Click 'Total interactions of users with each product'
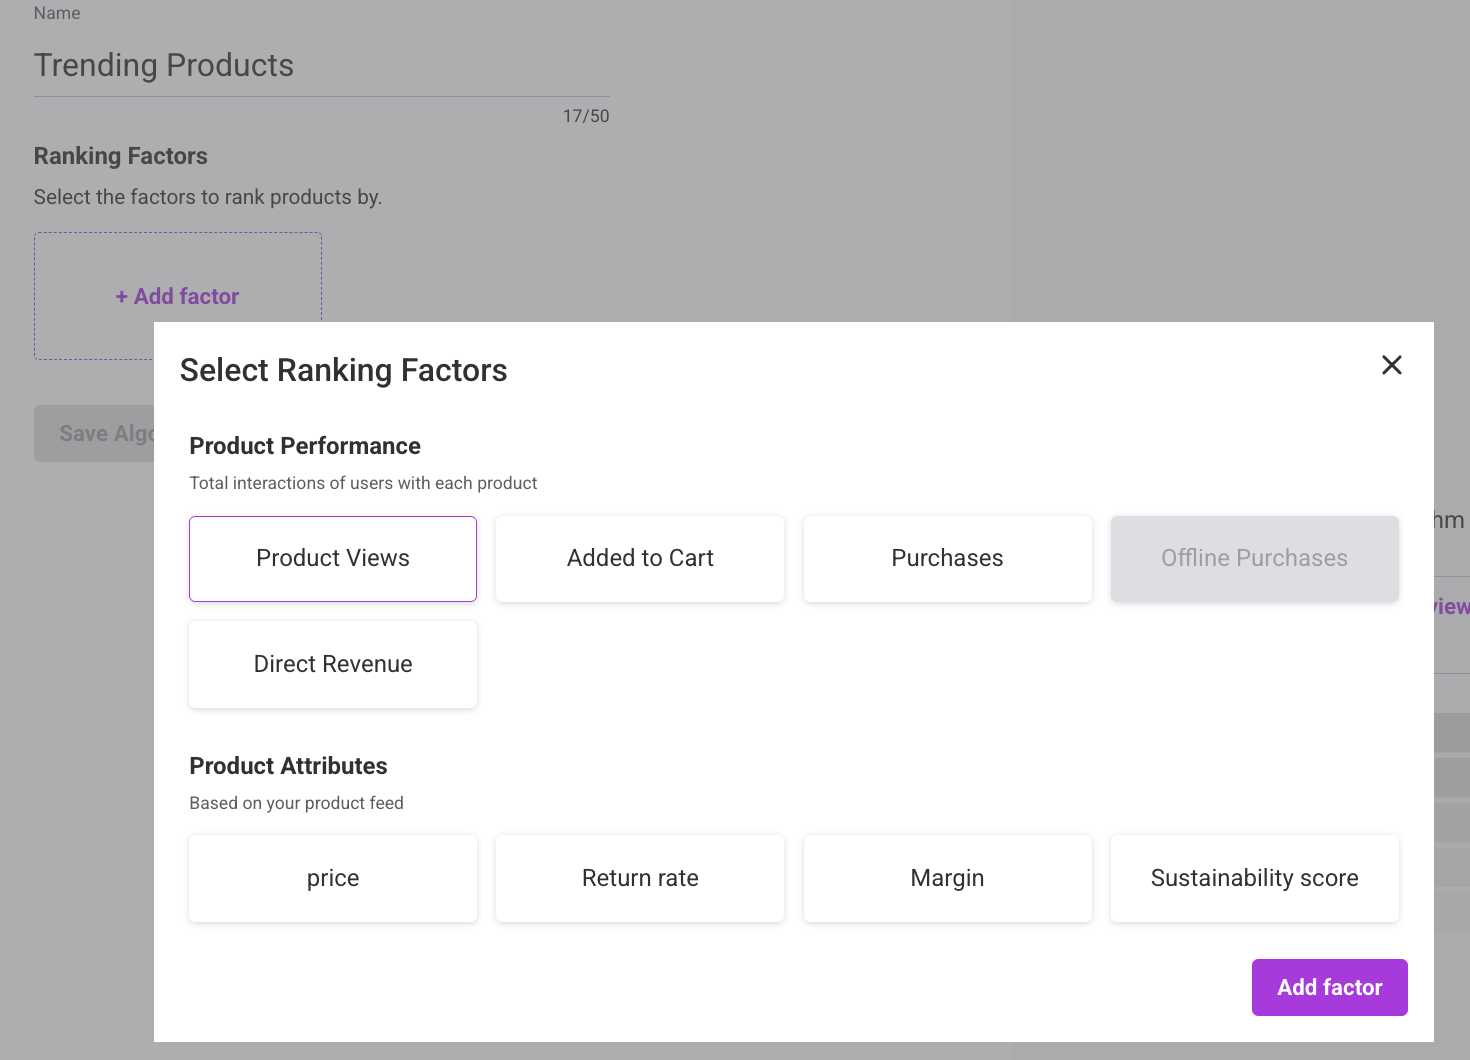Screen dimensions: 1470x1060 click(363, 483)
